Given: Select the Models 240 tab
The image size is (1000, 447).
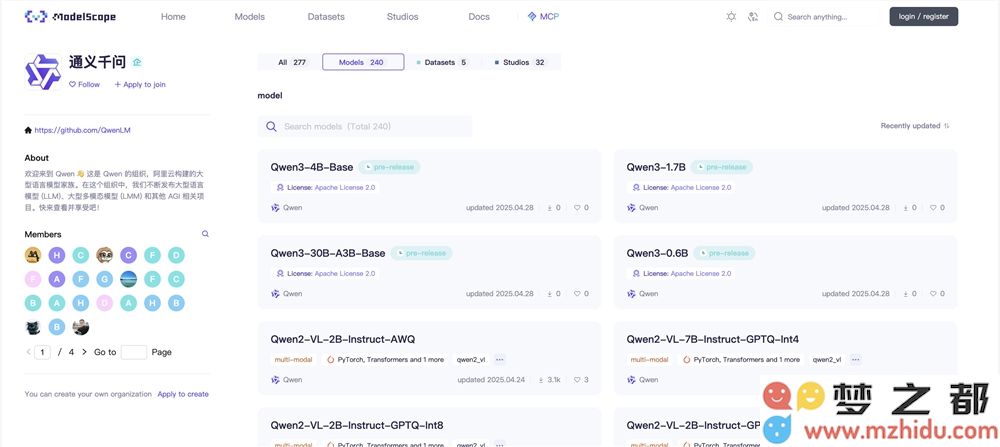Looking at the screenshot, I should 363,62.
